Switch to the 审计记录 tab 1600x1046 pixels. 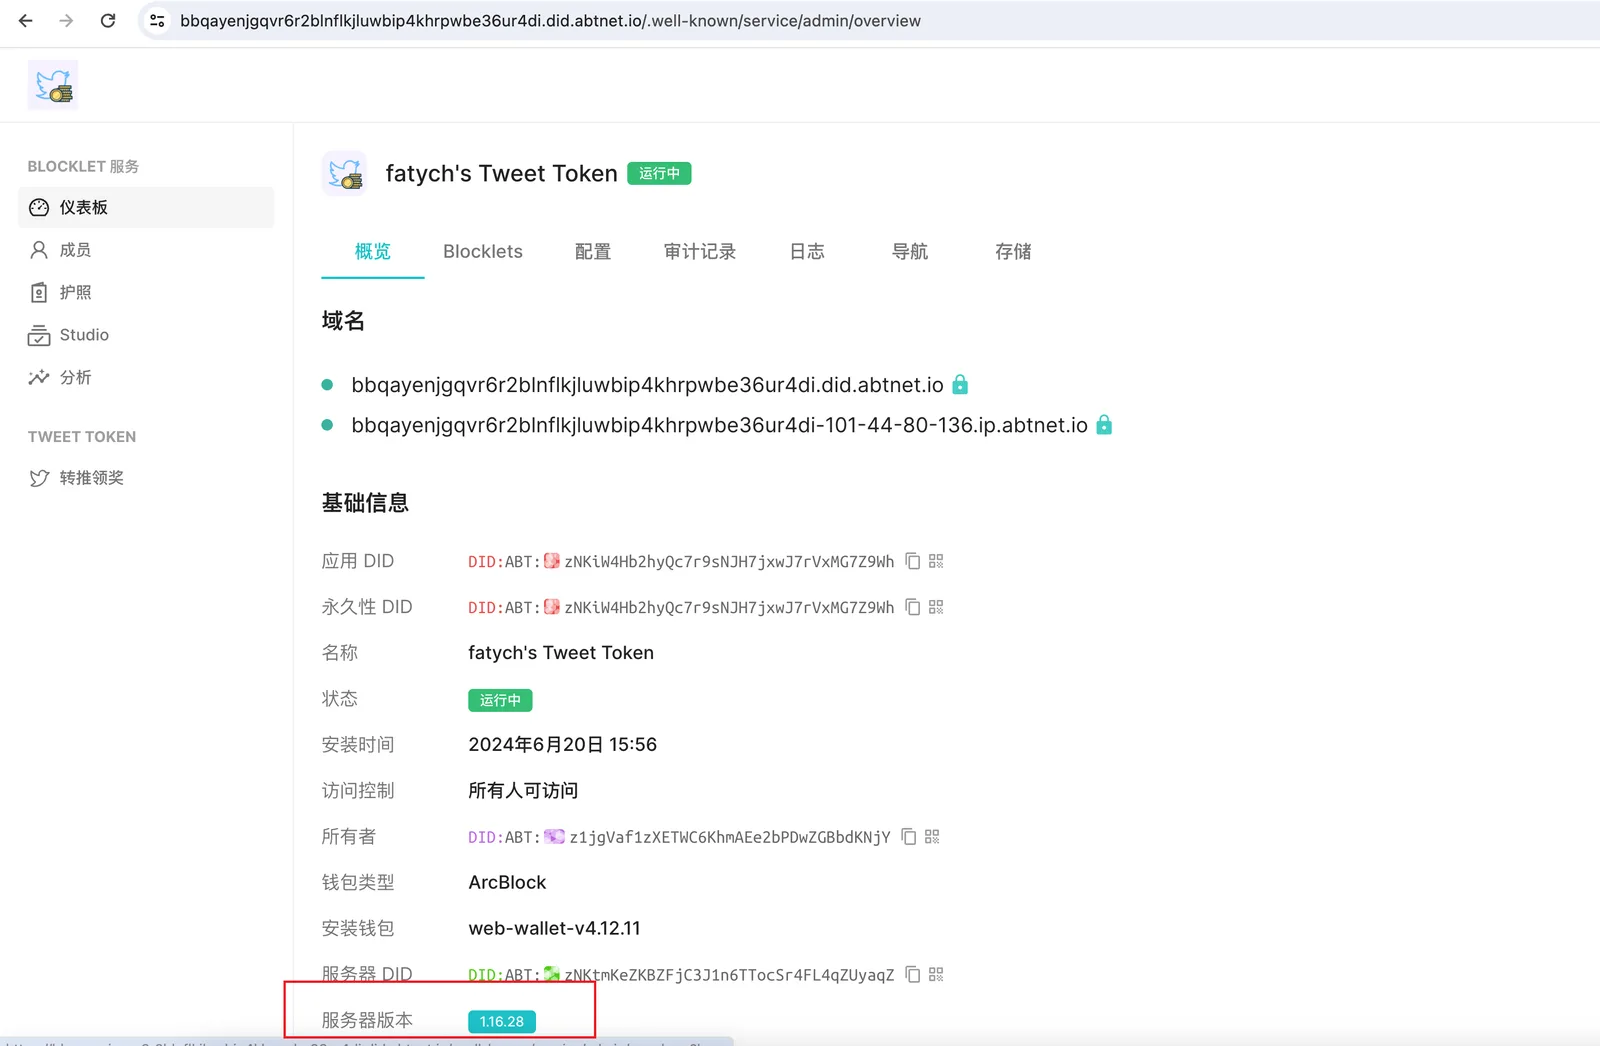(x=700, y=252)
